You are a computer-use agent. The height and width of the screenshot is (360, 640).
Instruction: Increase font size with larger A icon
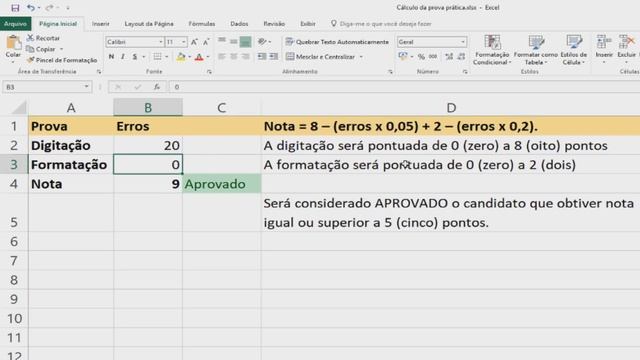(194, 42)
